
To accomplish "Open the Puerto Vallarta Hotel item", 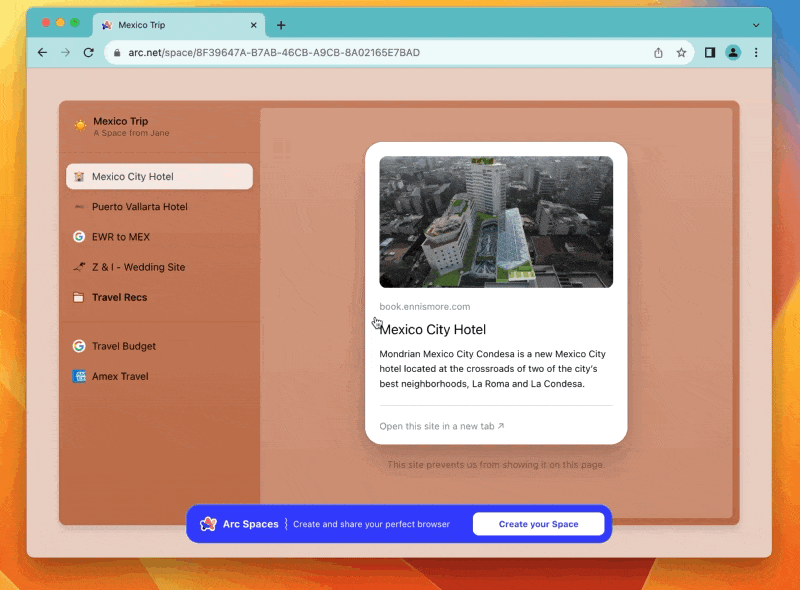I will [x=159, y=207].
